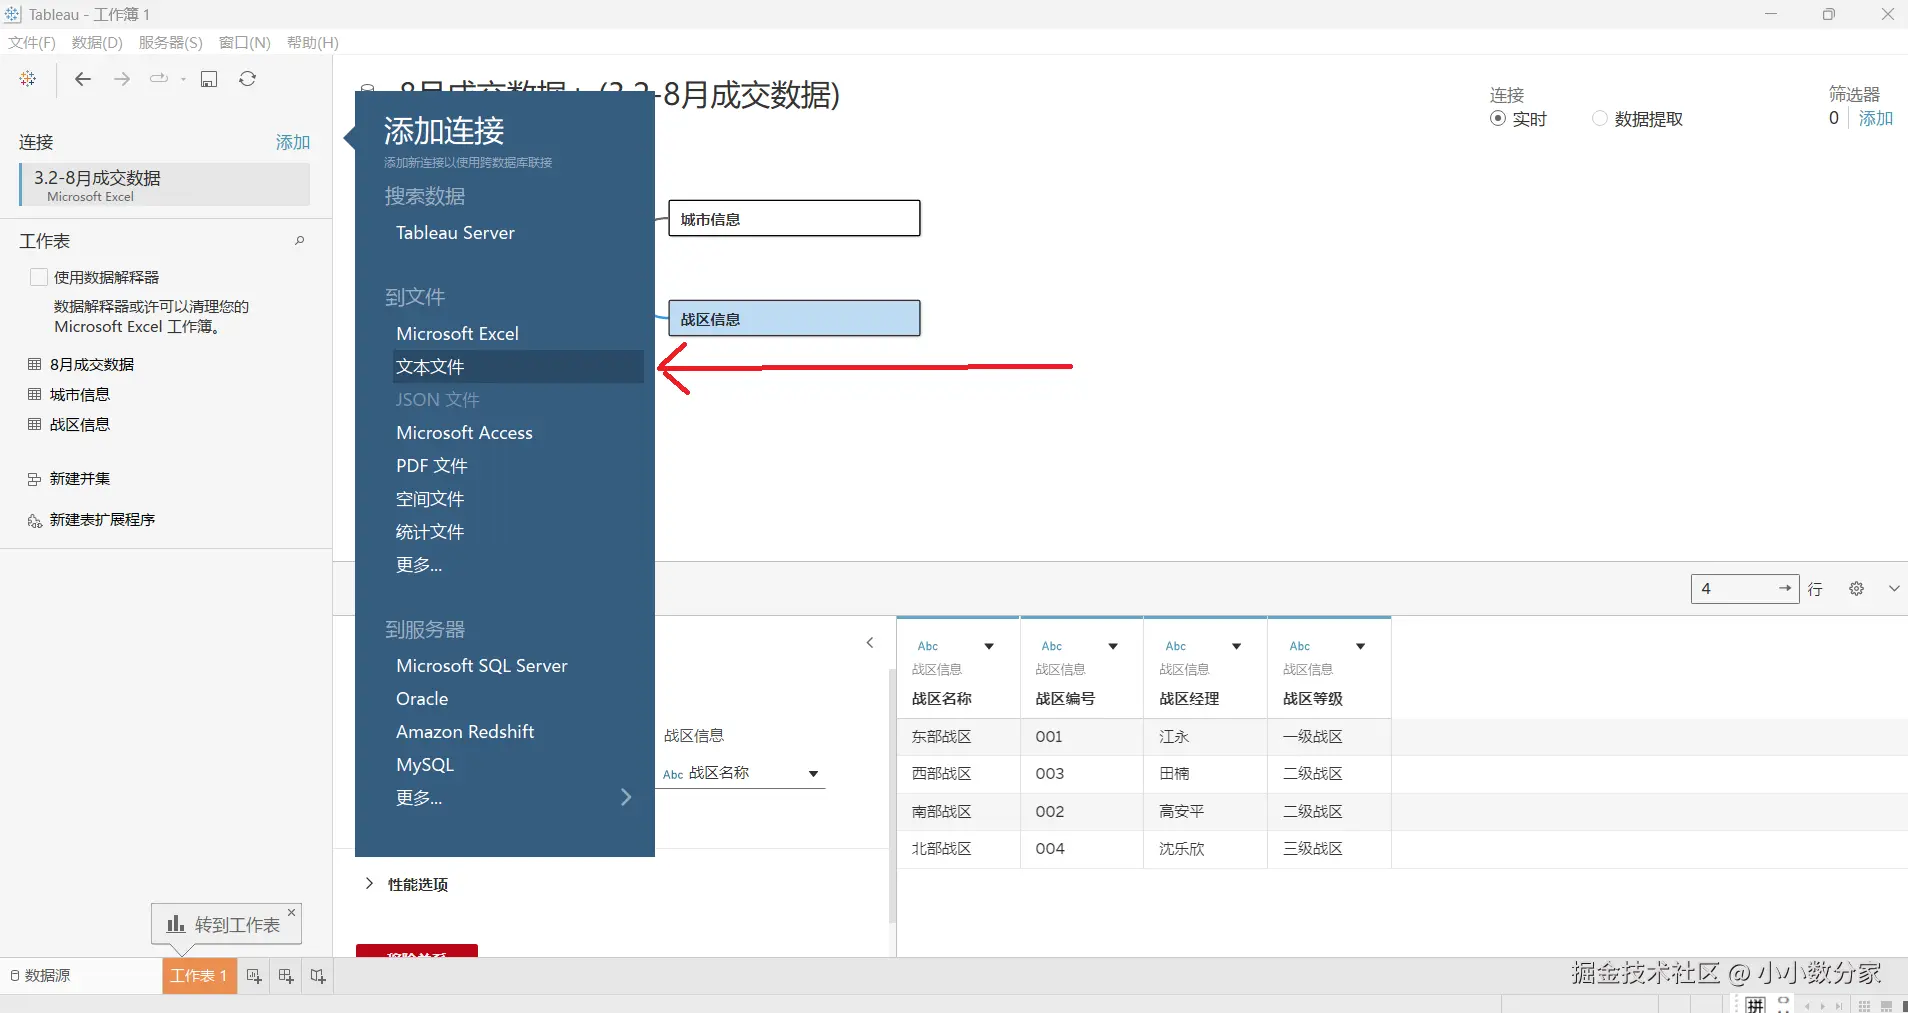This screenshot has width=1908, height=1013.
Task: Select the 城市信息 table box on canvas
Action: [794, 219]
